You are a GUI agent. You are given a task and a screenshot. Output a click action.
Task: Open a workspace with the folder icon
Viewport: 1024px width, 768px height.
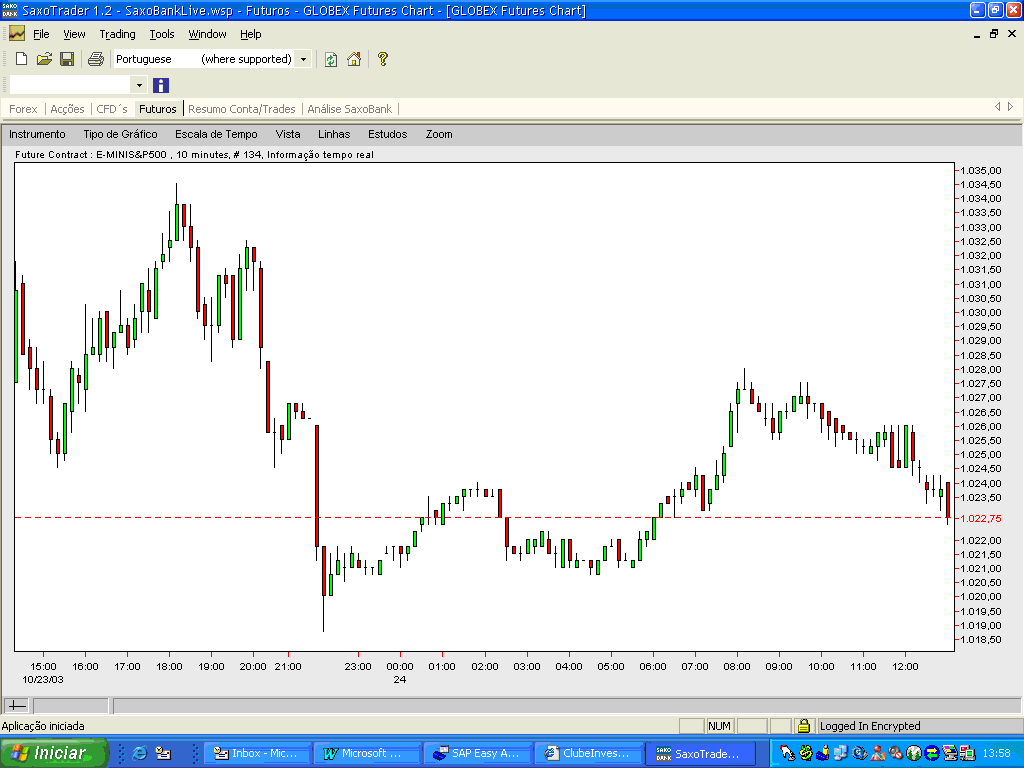pos(44,59)
